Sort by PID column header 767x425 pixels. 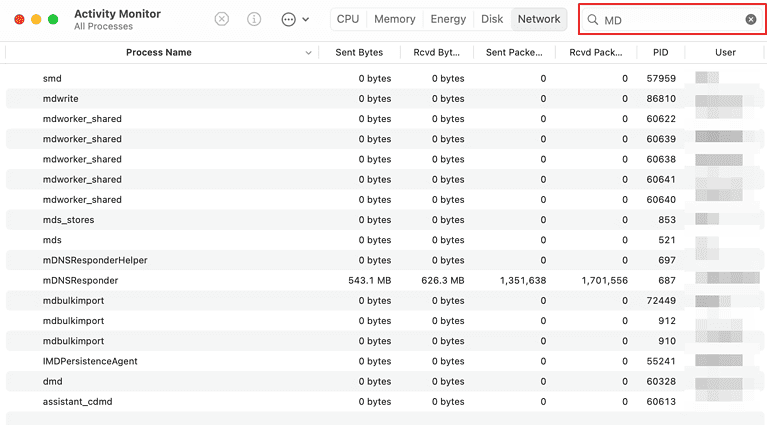pos(660,52)
